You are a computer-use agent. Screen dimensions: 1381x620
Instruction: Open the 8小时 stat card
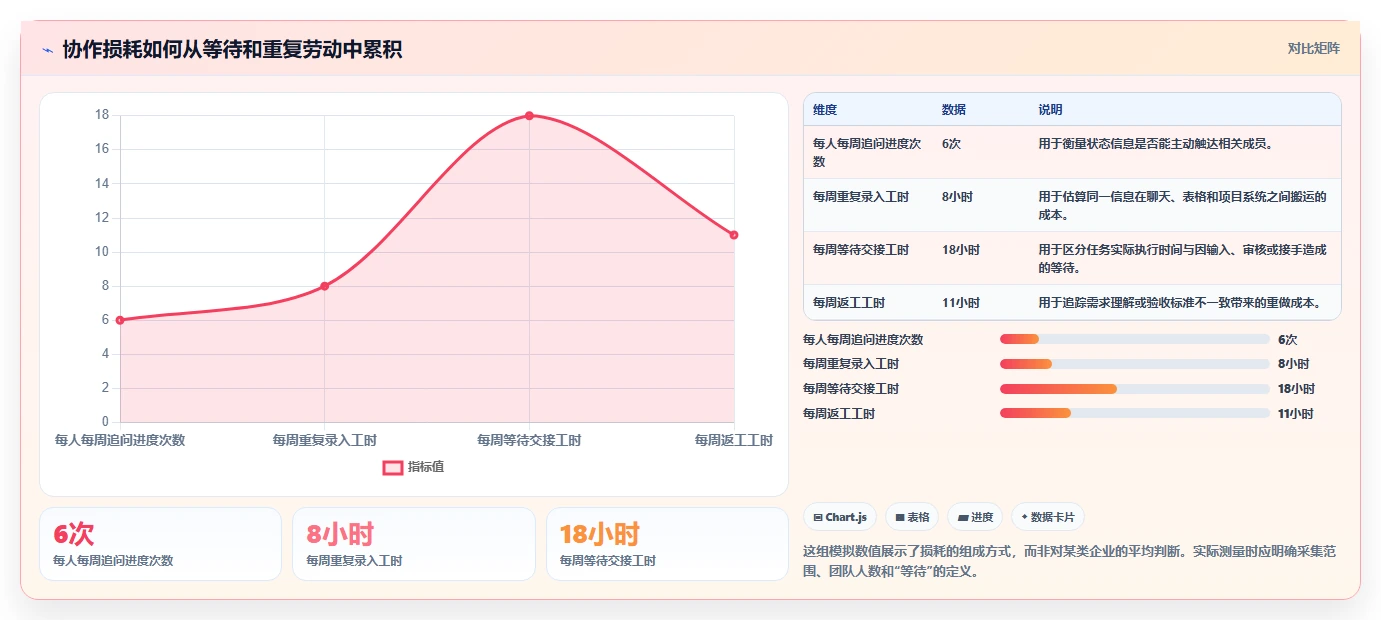414,544
